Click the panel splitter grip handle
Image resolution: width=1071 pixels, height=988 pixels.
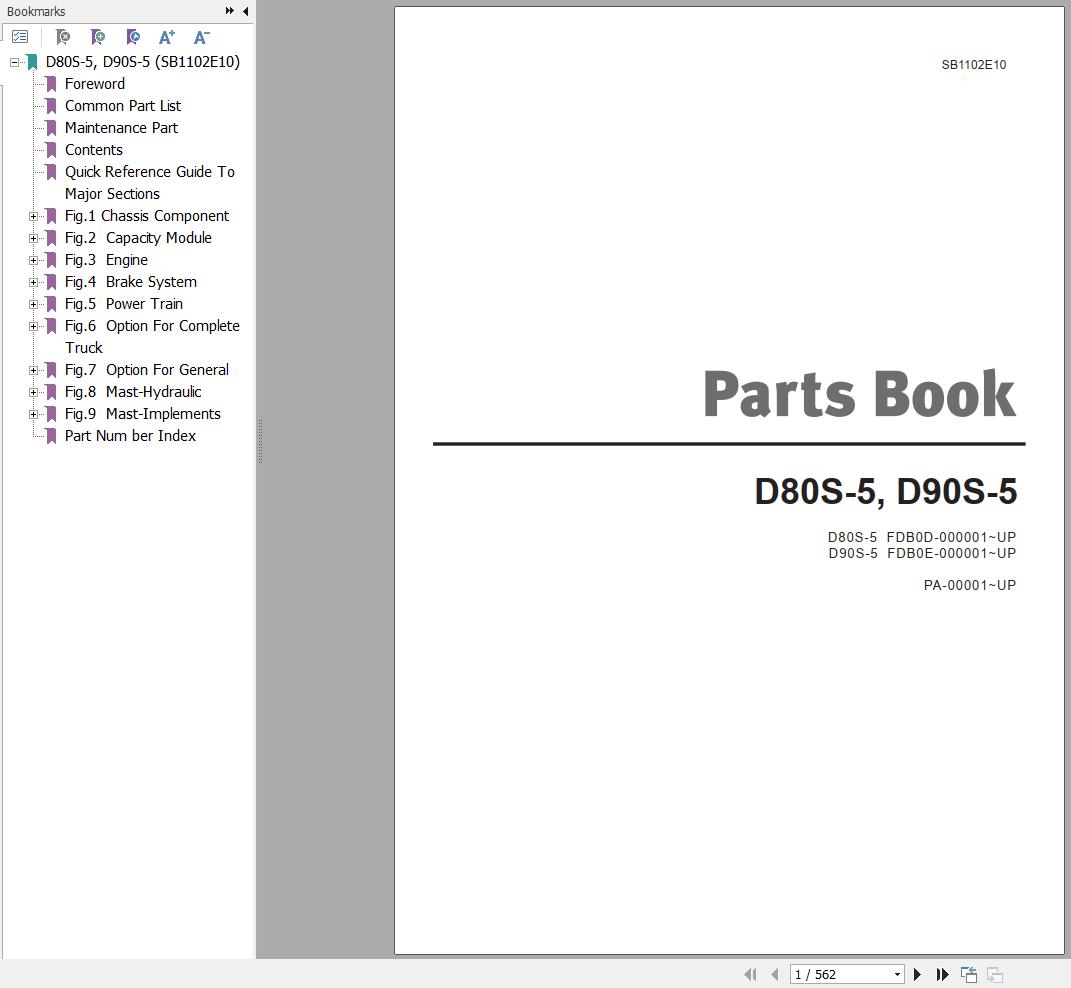pos(260,441)
